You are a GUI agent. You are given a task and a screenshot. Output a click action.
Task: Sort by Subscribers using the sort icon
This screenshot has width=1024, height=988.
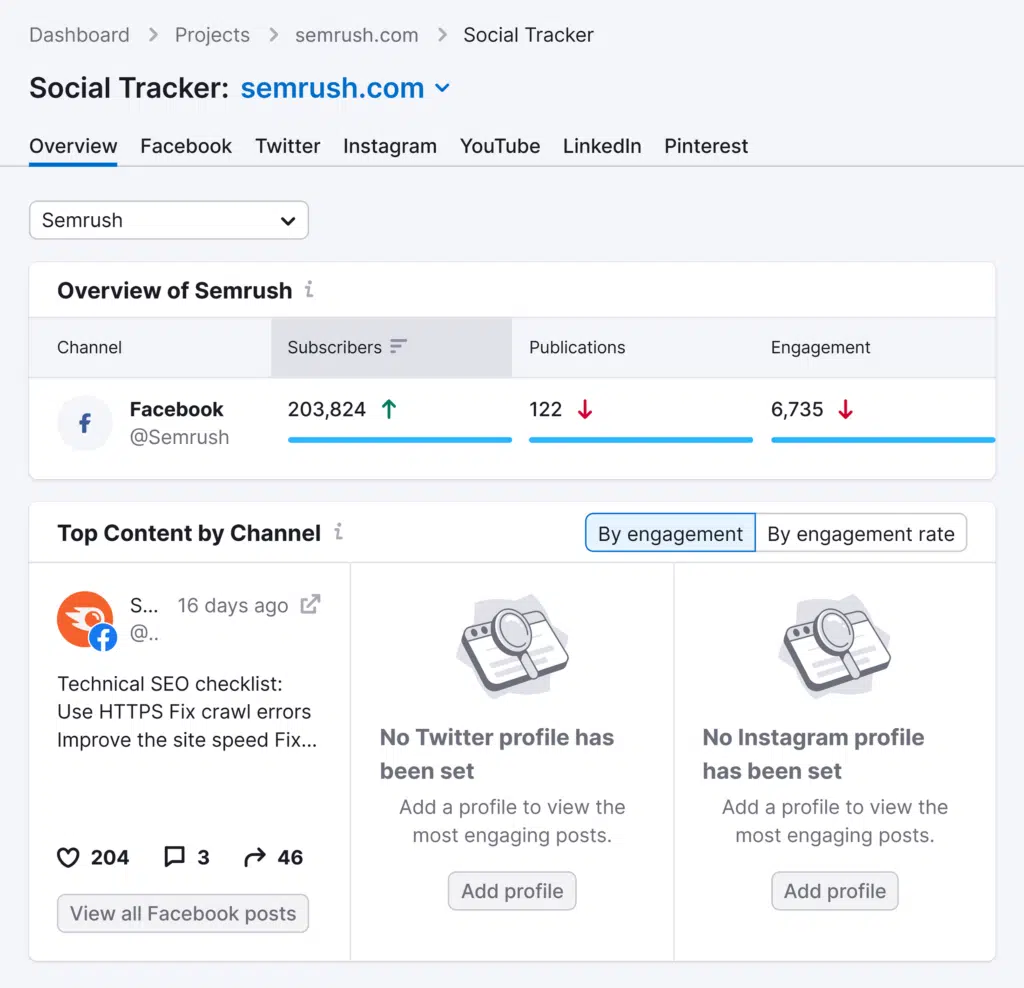coord(399,347)
